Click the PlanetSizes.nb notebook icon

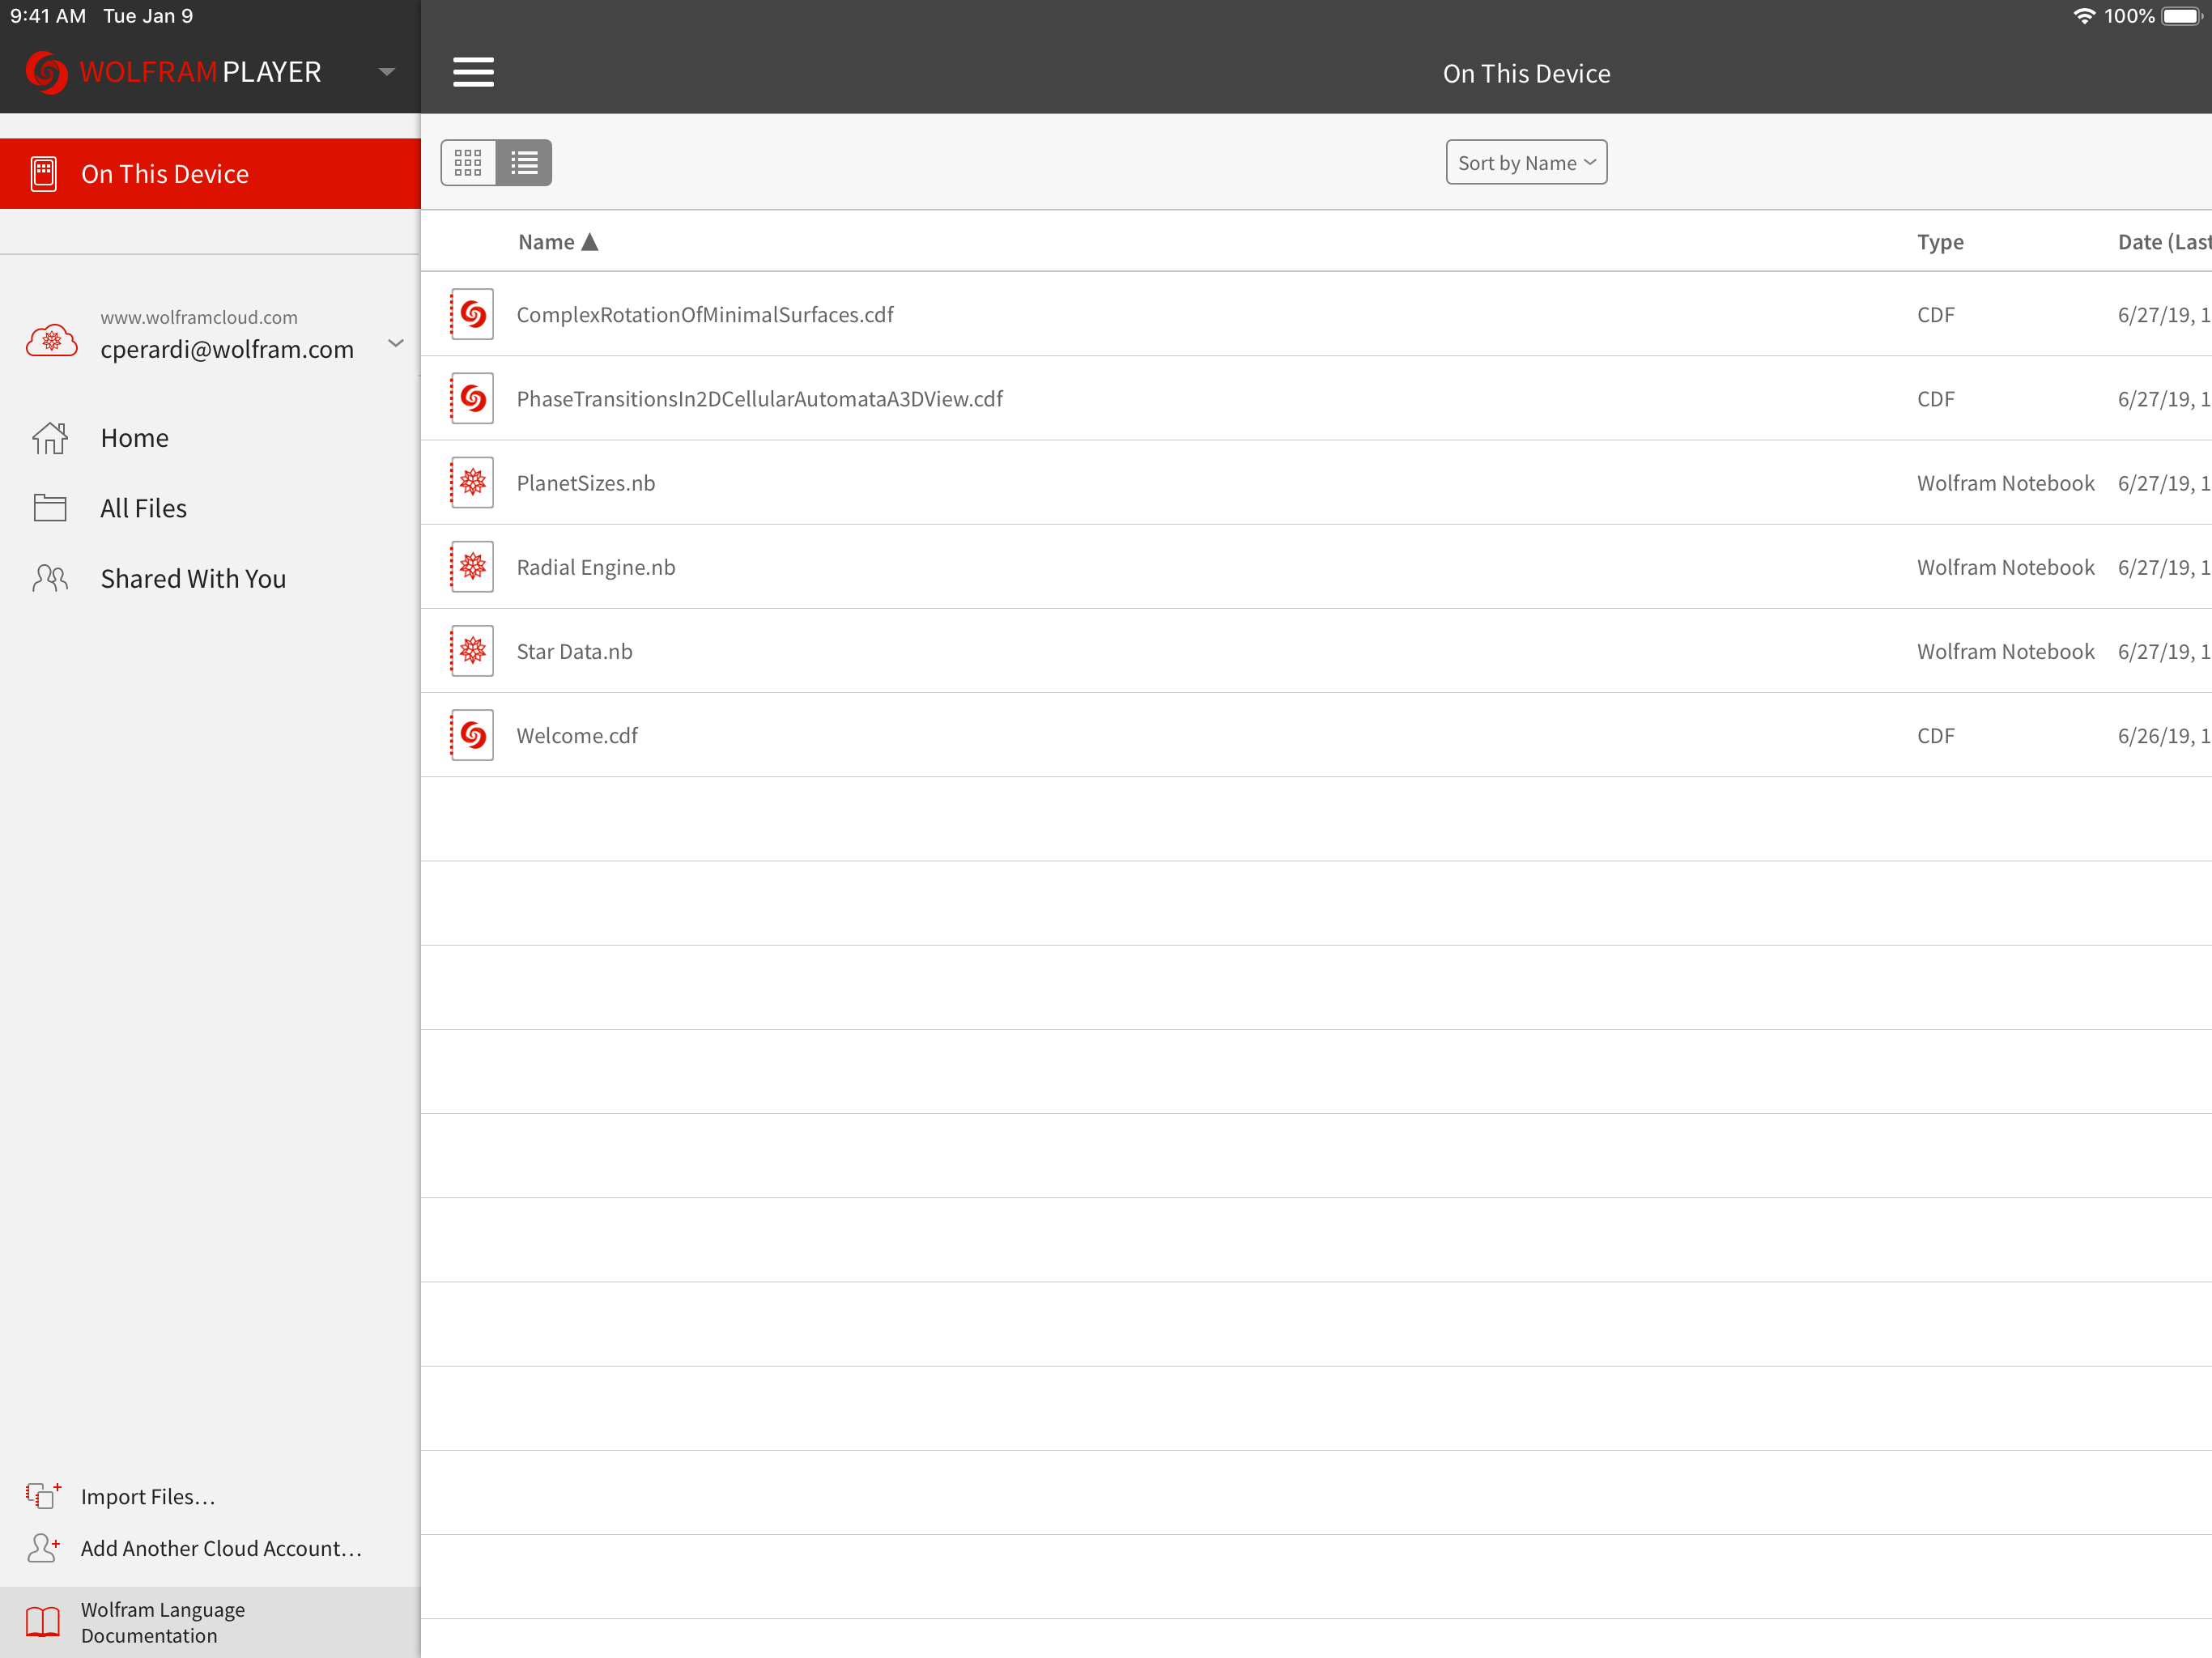(x=472, y=483)
